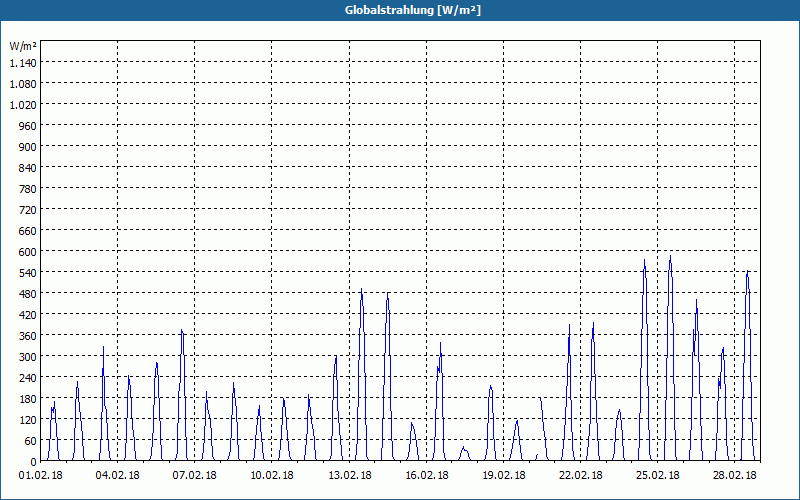Click the 25.02.18 date label
800x500 pixels.
pos(657,475)
